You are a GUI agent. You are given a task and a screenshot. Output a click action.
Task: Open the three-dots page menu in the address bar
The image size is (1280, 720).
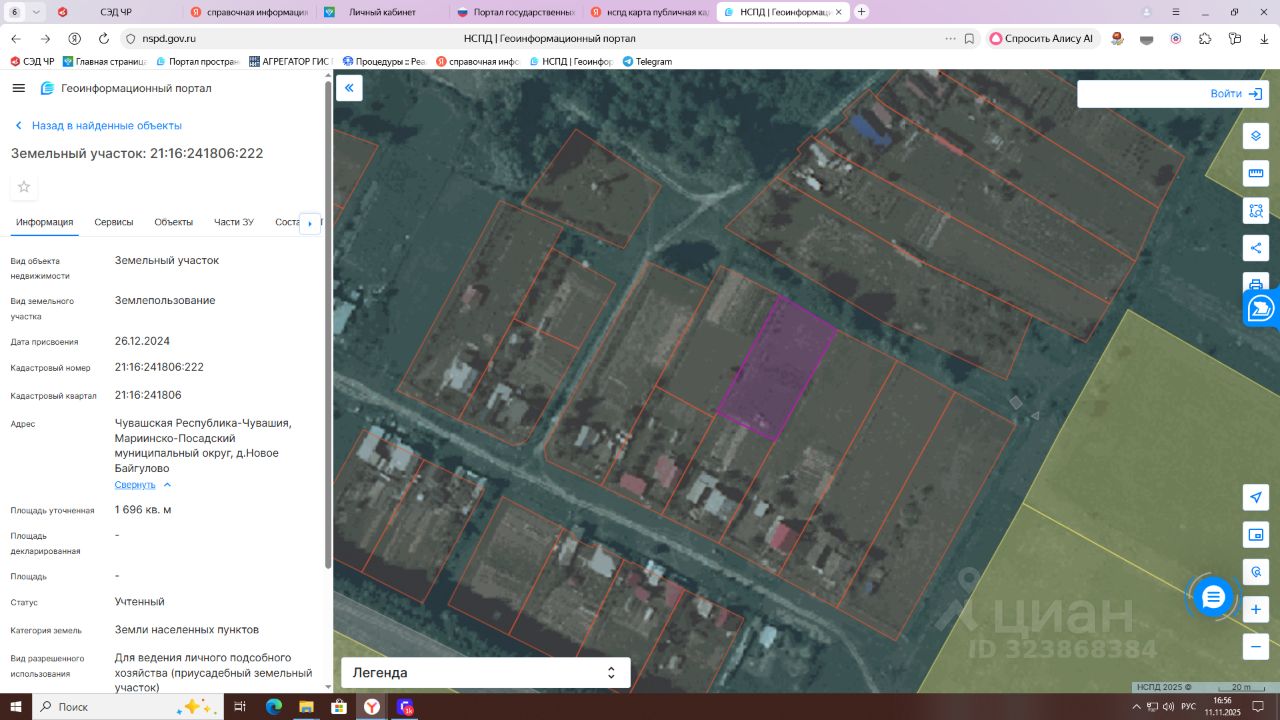coord(950,39)
